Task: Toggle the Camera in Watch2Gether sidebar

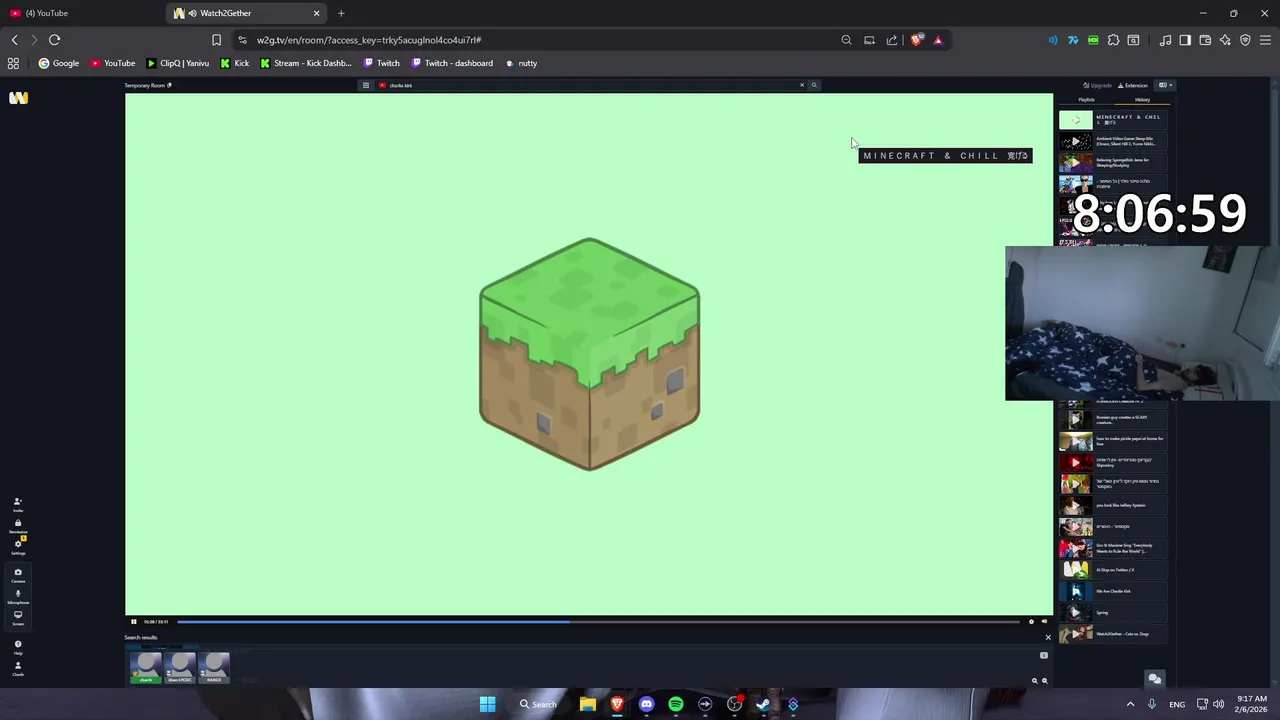Action: [x=18, y=575]
